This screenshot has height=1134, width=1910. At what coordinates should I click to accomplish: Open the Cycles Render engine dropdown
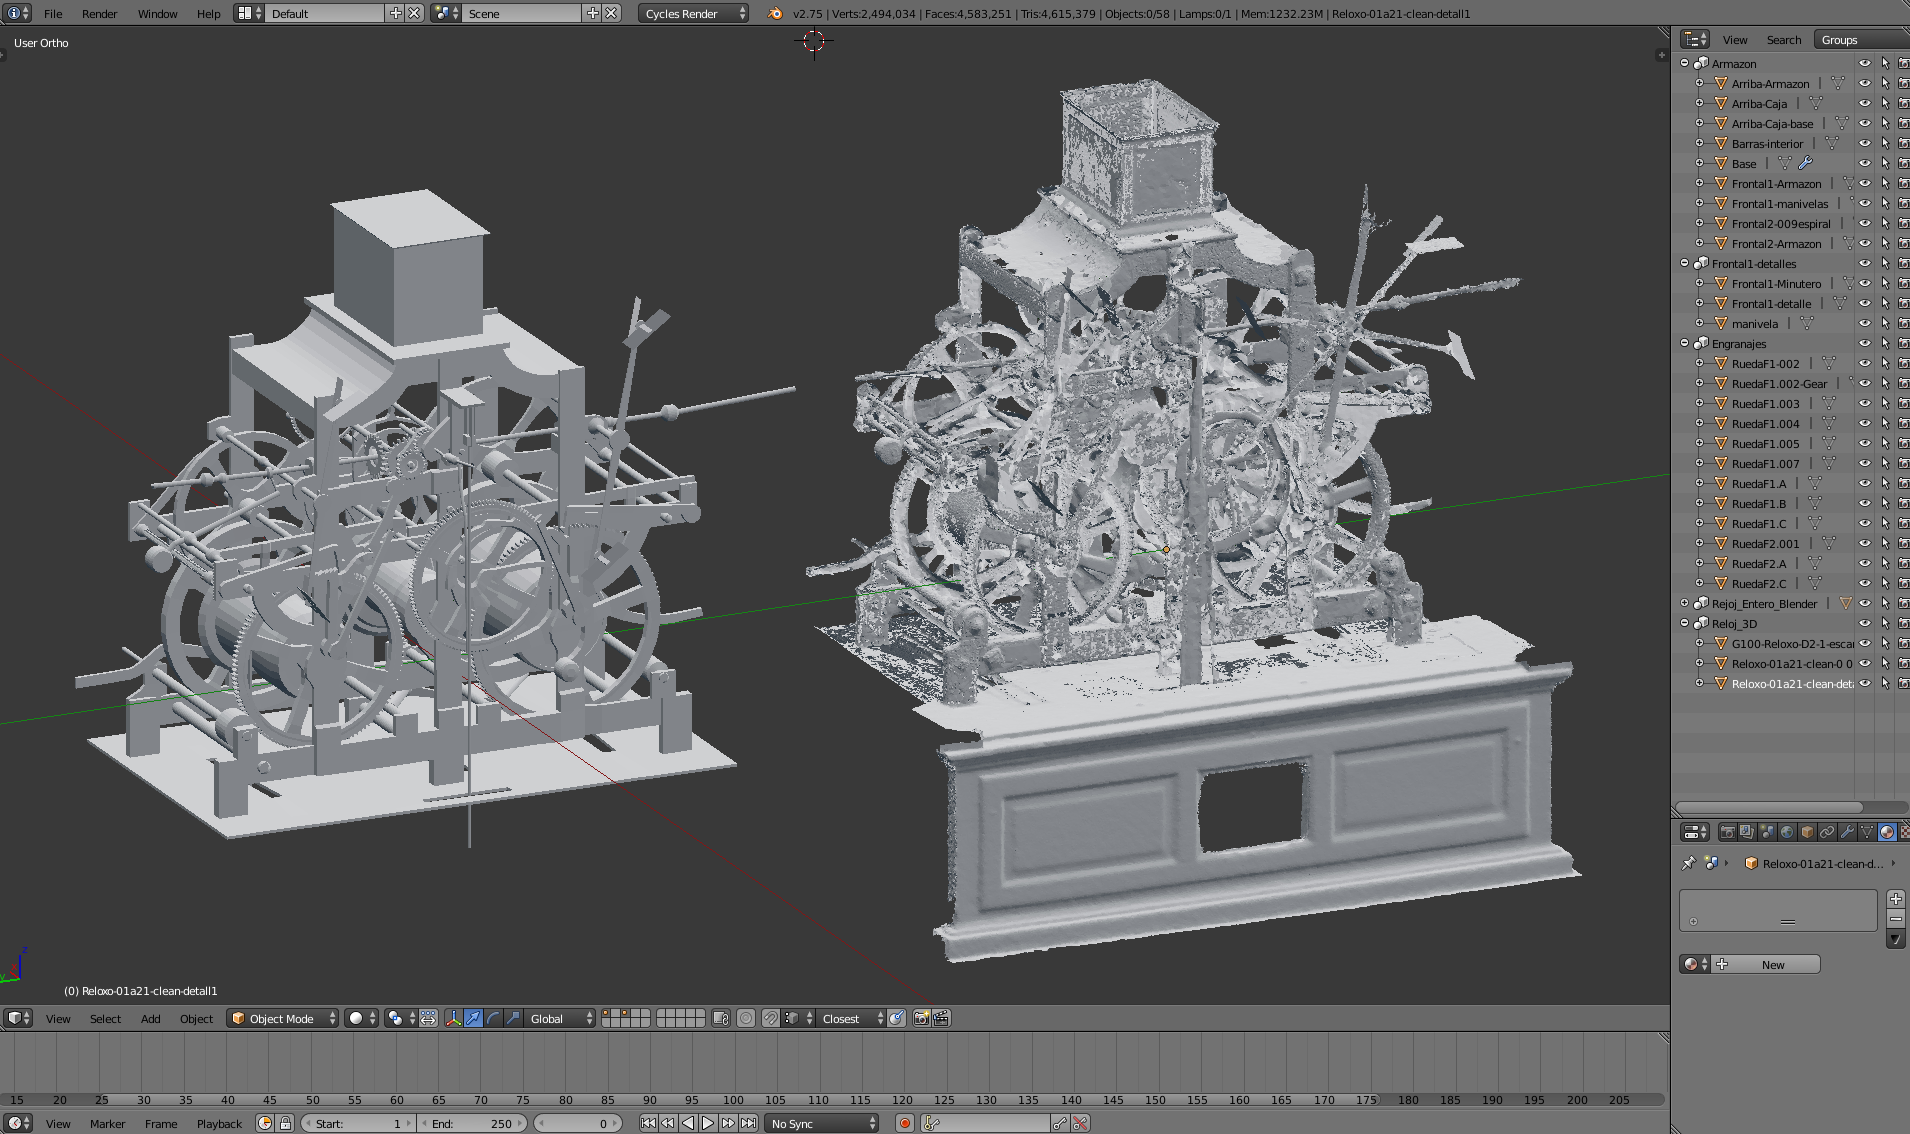[x=693, y=13]
